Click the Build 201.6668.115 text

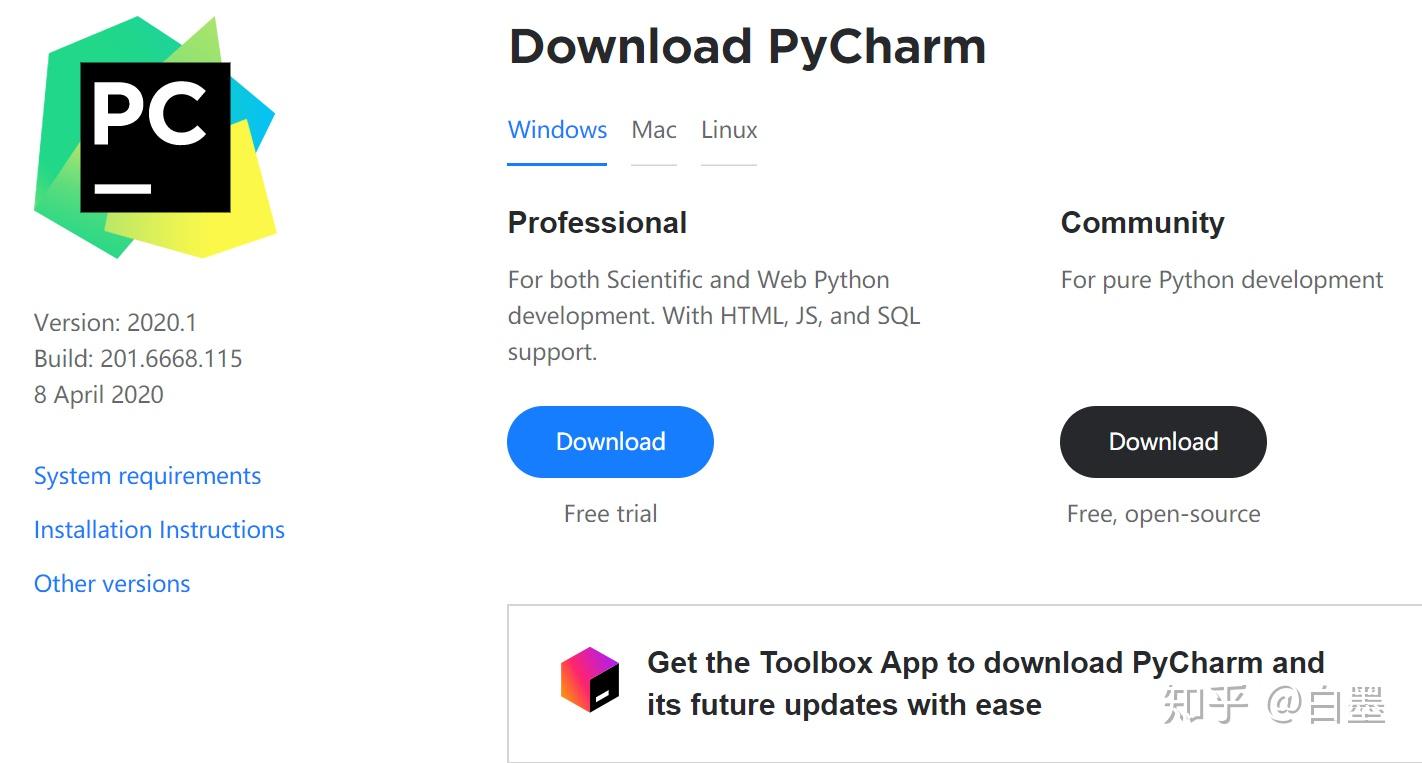pyautogui.click(x=137, y=358)
